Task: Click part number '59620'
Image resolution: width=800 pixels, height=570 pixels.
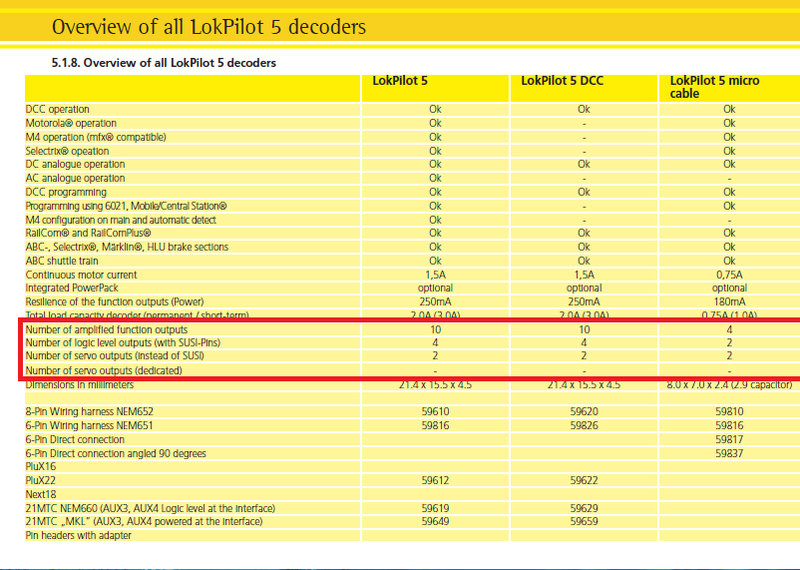Action: [584, 412]
